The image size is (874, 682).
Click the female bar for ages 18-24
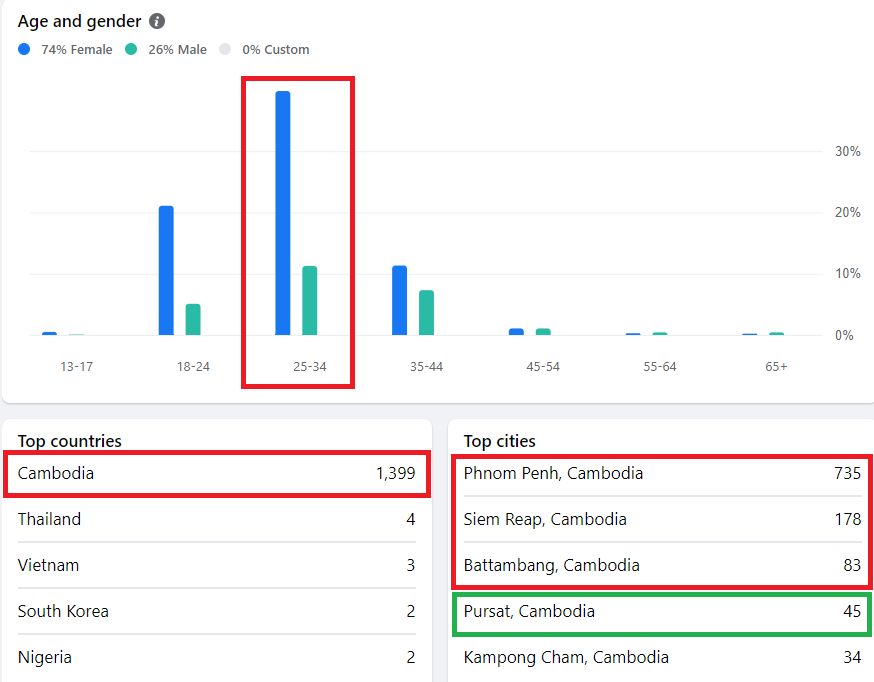coord(166,270)
